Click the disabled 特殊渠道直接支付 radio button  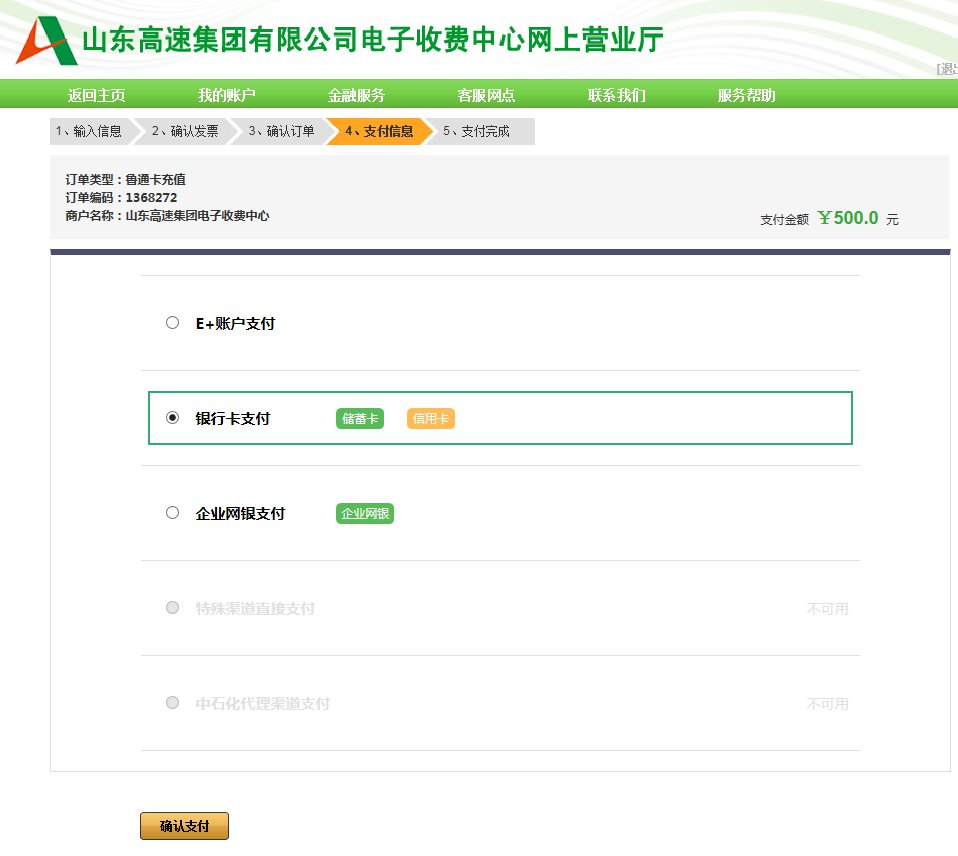pyautogui.click(x=172, y=608)
